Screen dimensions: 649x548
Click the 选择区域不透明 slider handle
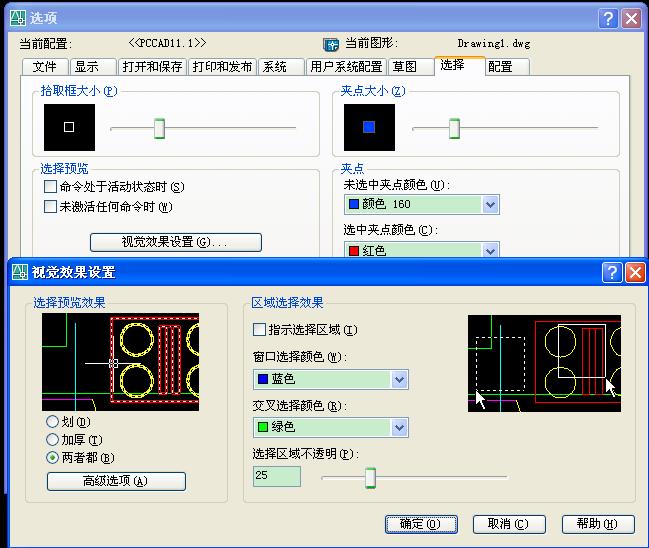click(370, 478)
